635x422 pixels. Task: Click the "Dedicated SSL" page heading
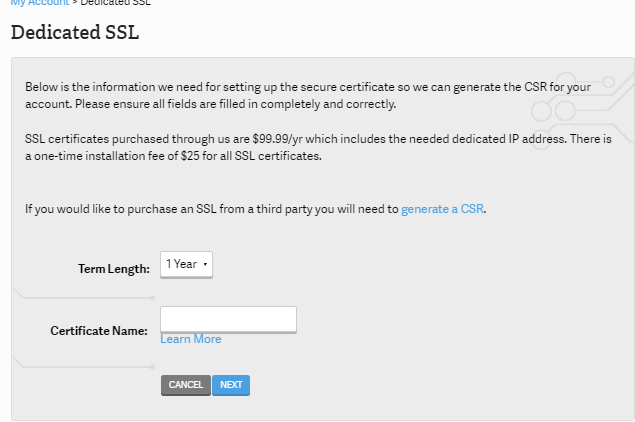[75, 32]
